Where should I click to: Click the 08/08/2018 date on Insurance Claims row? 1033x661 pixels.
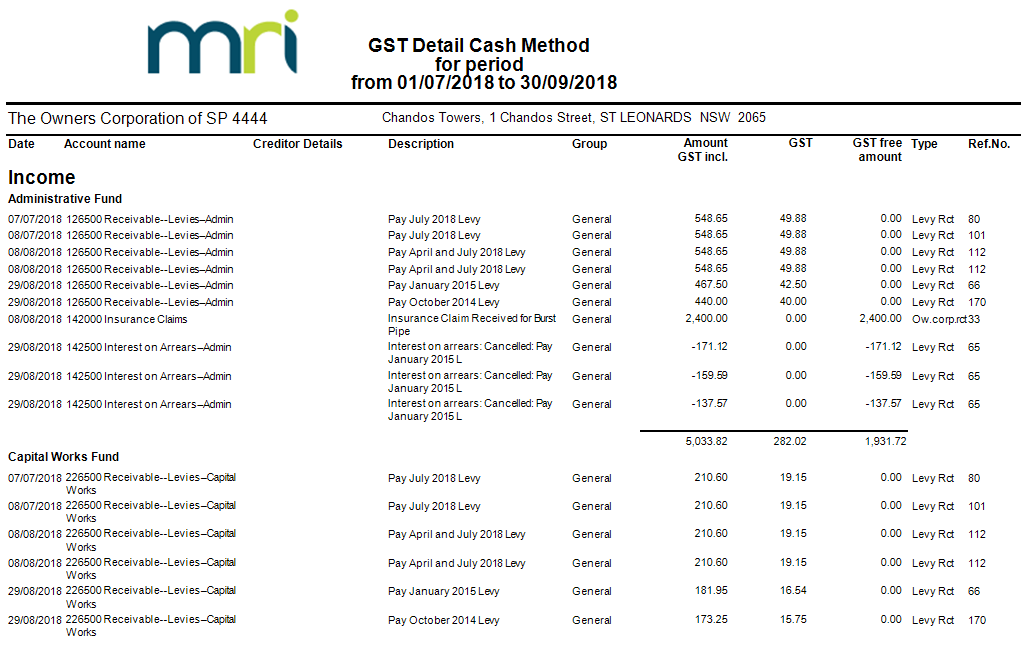coord(35,319)
